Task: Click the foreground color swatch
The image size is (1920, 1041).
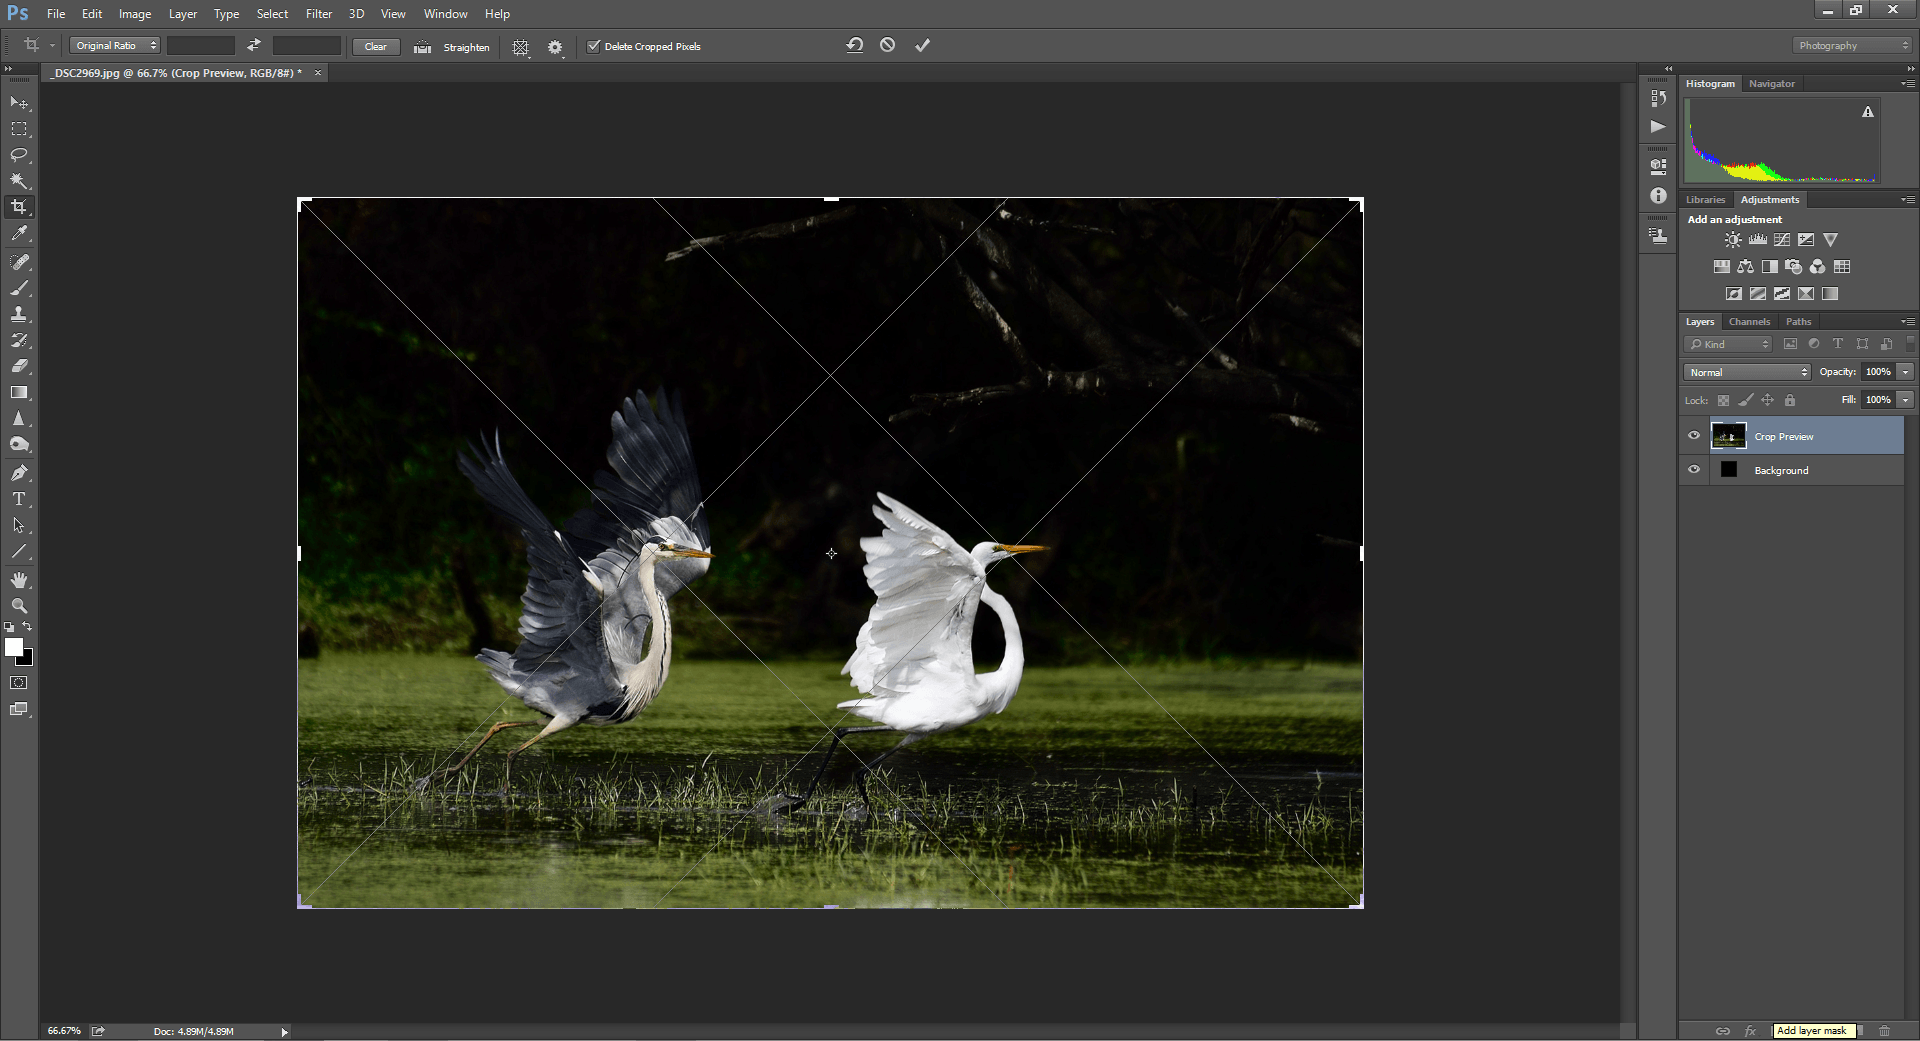Action: coord(14,648)
